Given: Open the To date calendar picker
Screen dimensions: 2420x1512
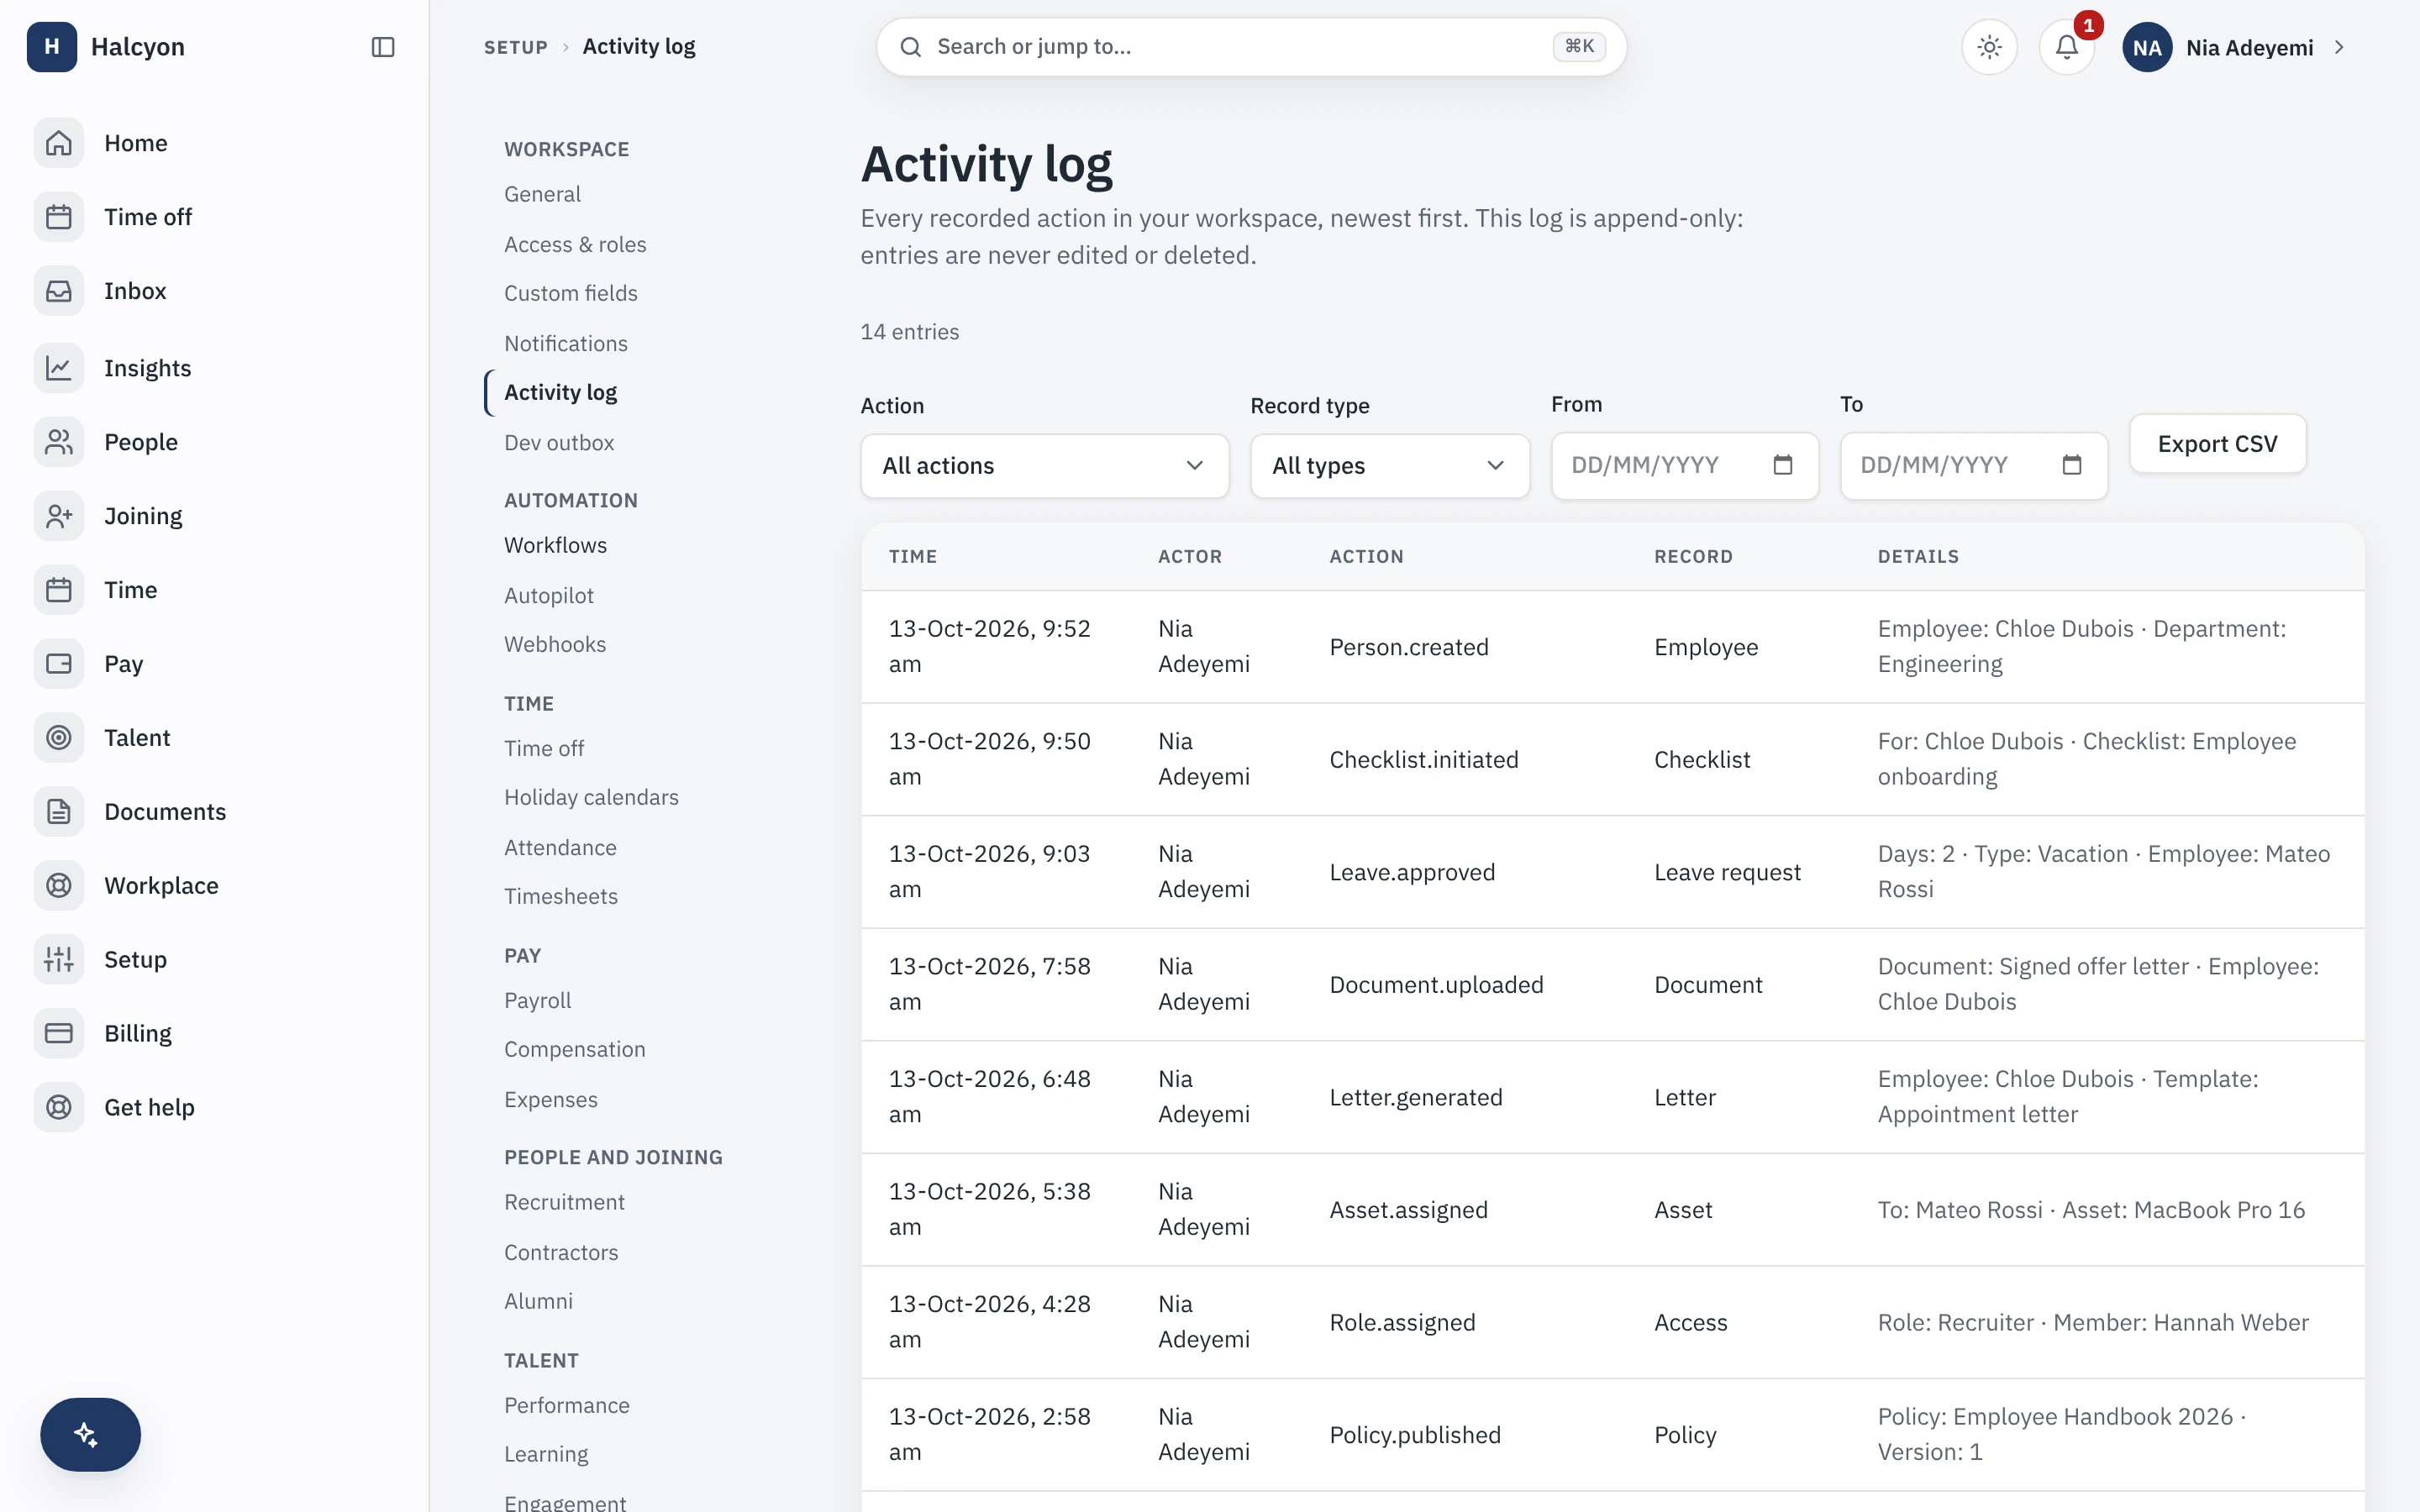Looking at the screenshot, I should coord(2072,465).
